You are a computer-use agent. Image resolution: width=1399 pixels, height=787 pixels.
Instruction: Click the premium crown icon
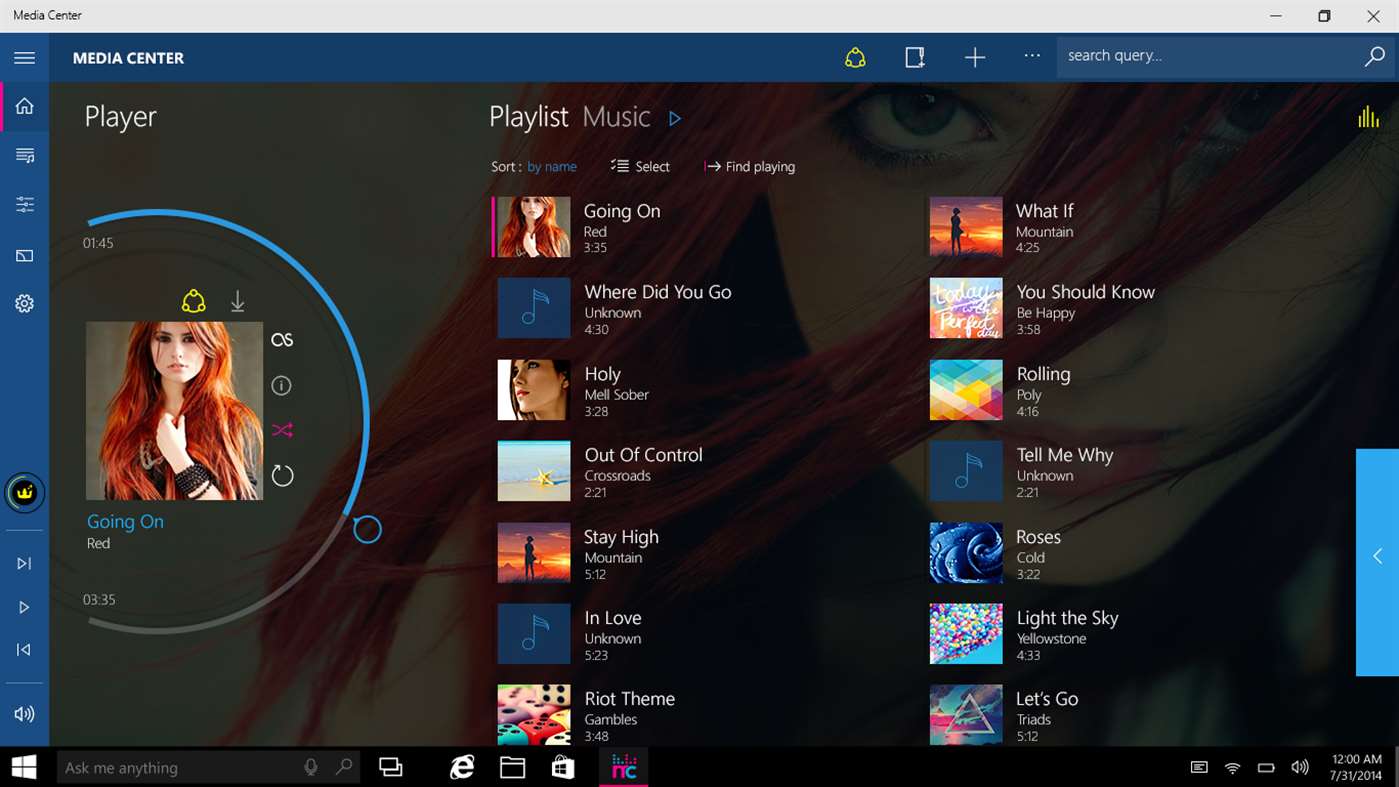click(24, 492)
